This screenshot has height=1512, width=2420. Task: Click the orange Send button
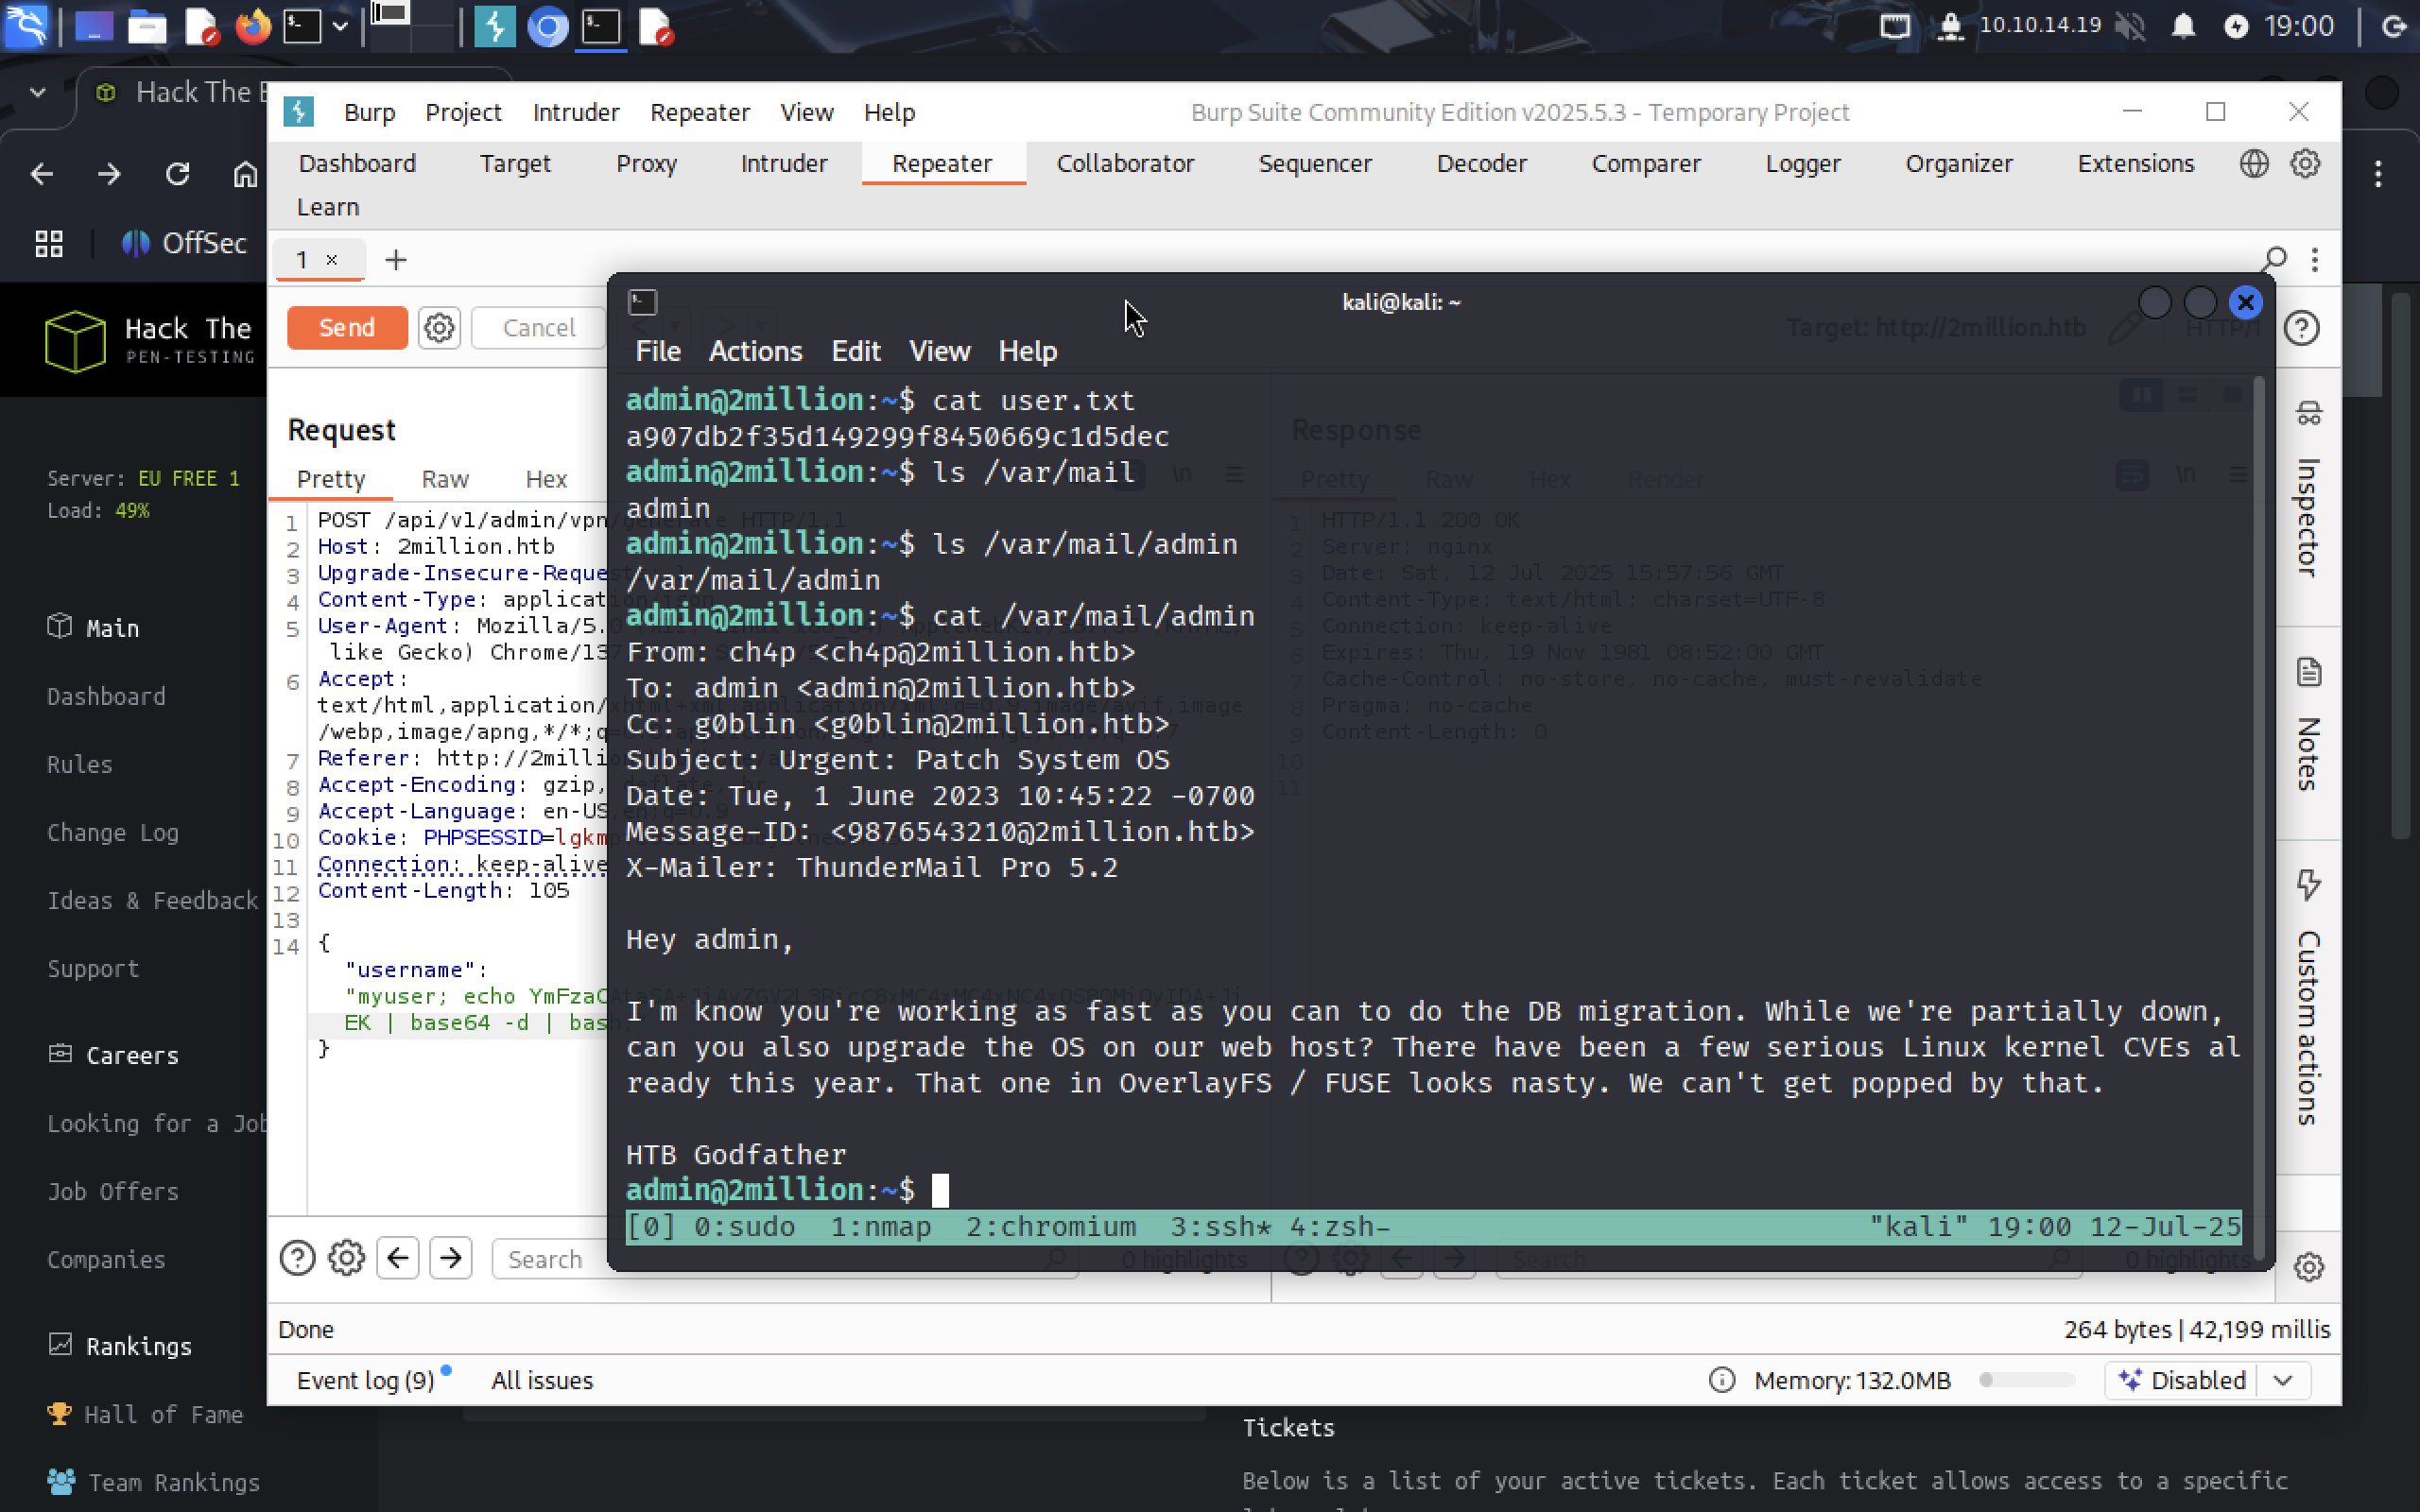tap(347, 328)
